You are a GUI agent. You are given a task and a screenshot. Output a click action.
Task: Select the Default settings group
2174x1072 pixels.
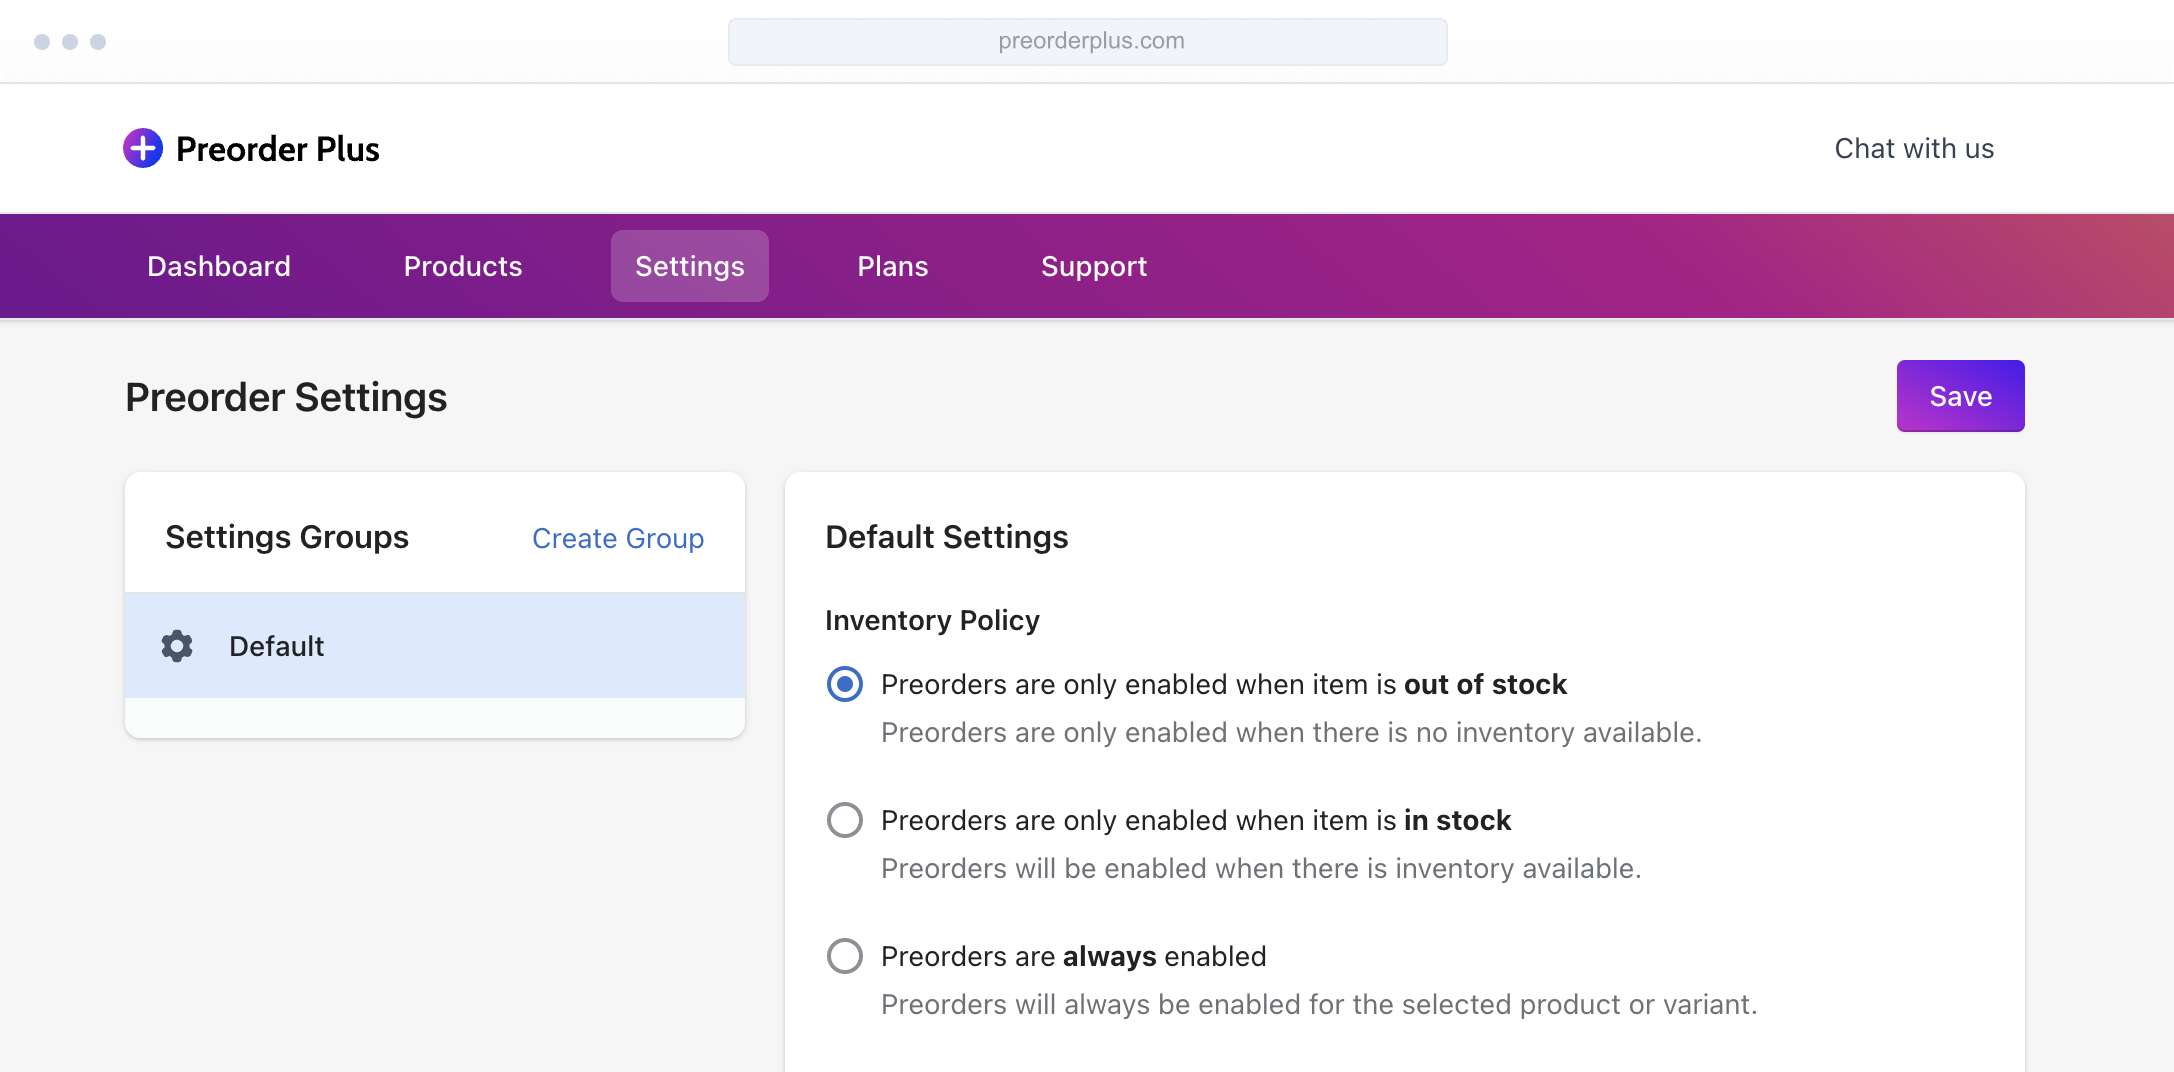[434, 646]
